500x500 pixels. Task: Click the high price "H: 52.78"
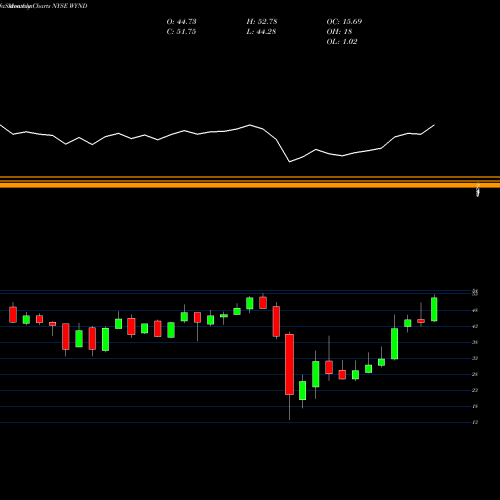click(262, 22)
